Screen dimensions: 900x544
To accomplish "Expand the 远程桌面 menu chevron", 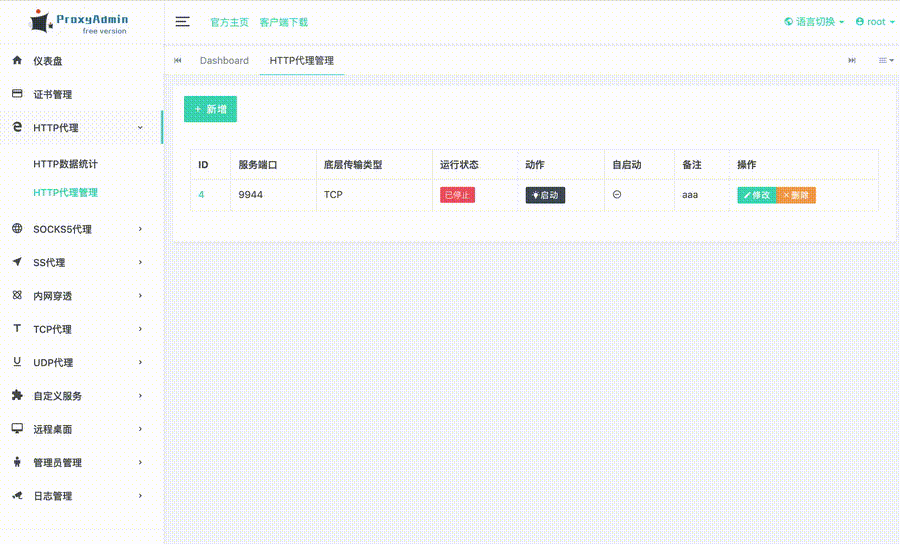I will click(140, 429).
